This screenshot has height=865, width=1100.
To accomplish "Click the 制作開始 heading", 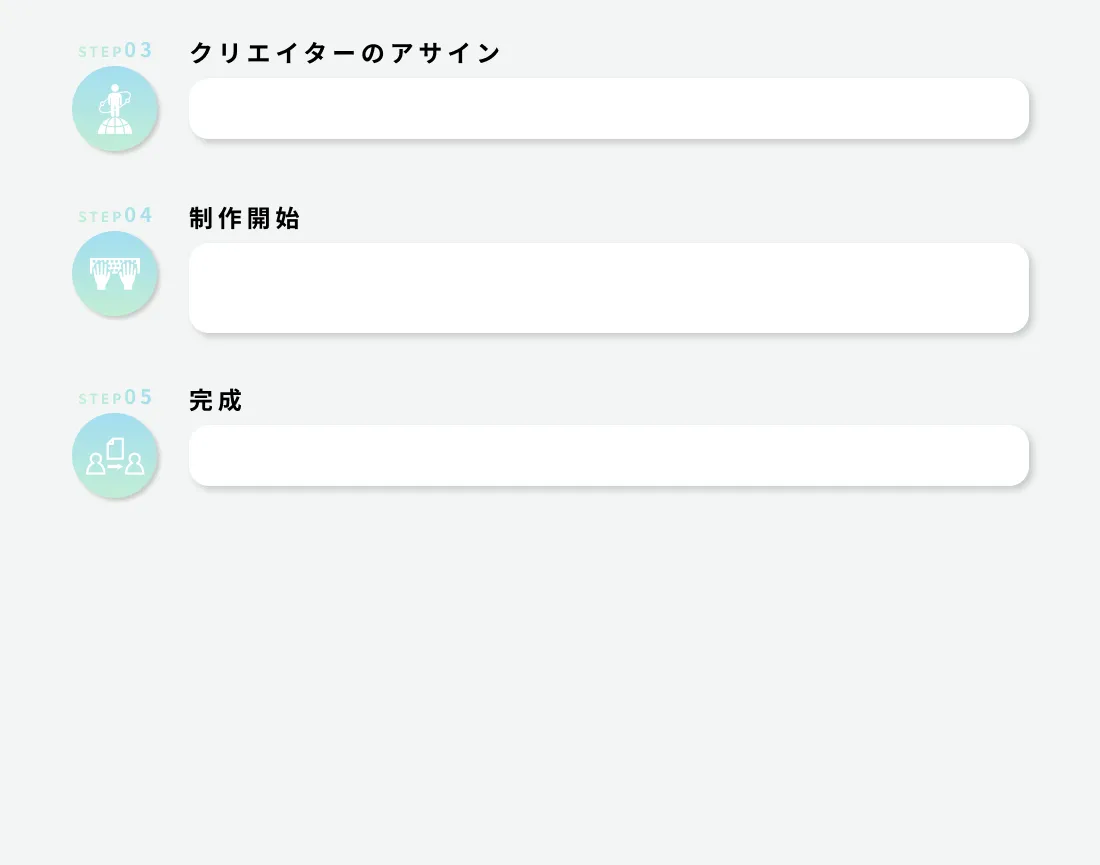I will pos(245,219).
